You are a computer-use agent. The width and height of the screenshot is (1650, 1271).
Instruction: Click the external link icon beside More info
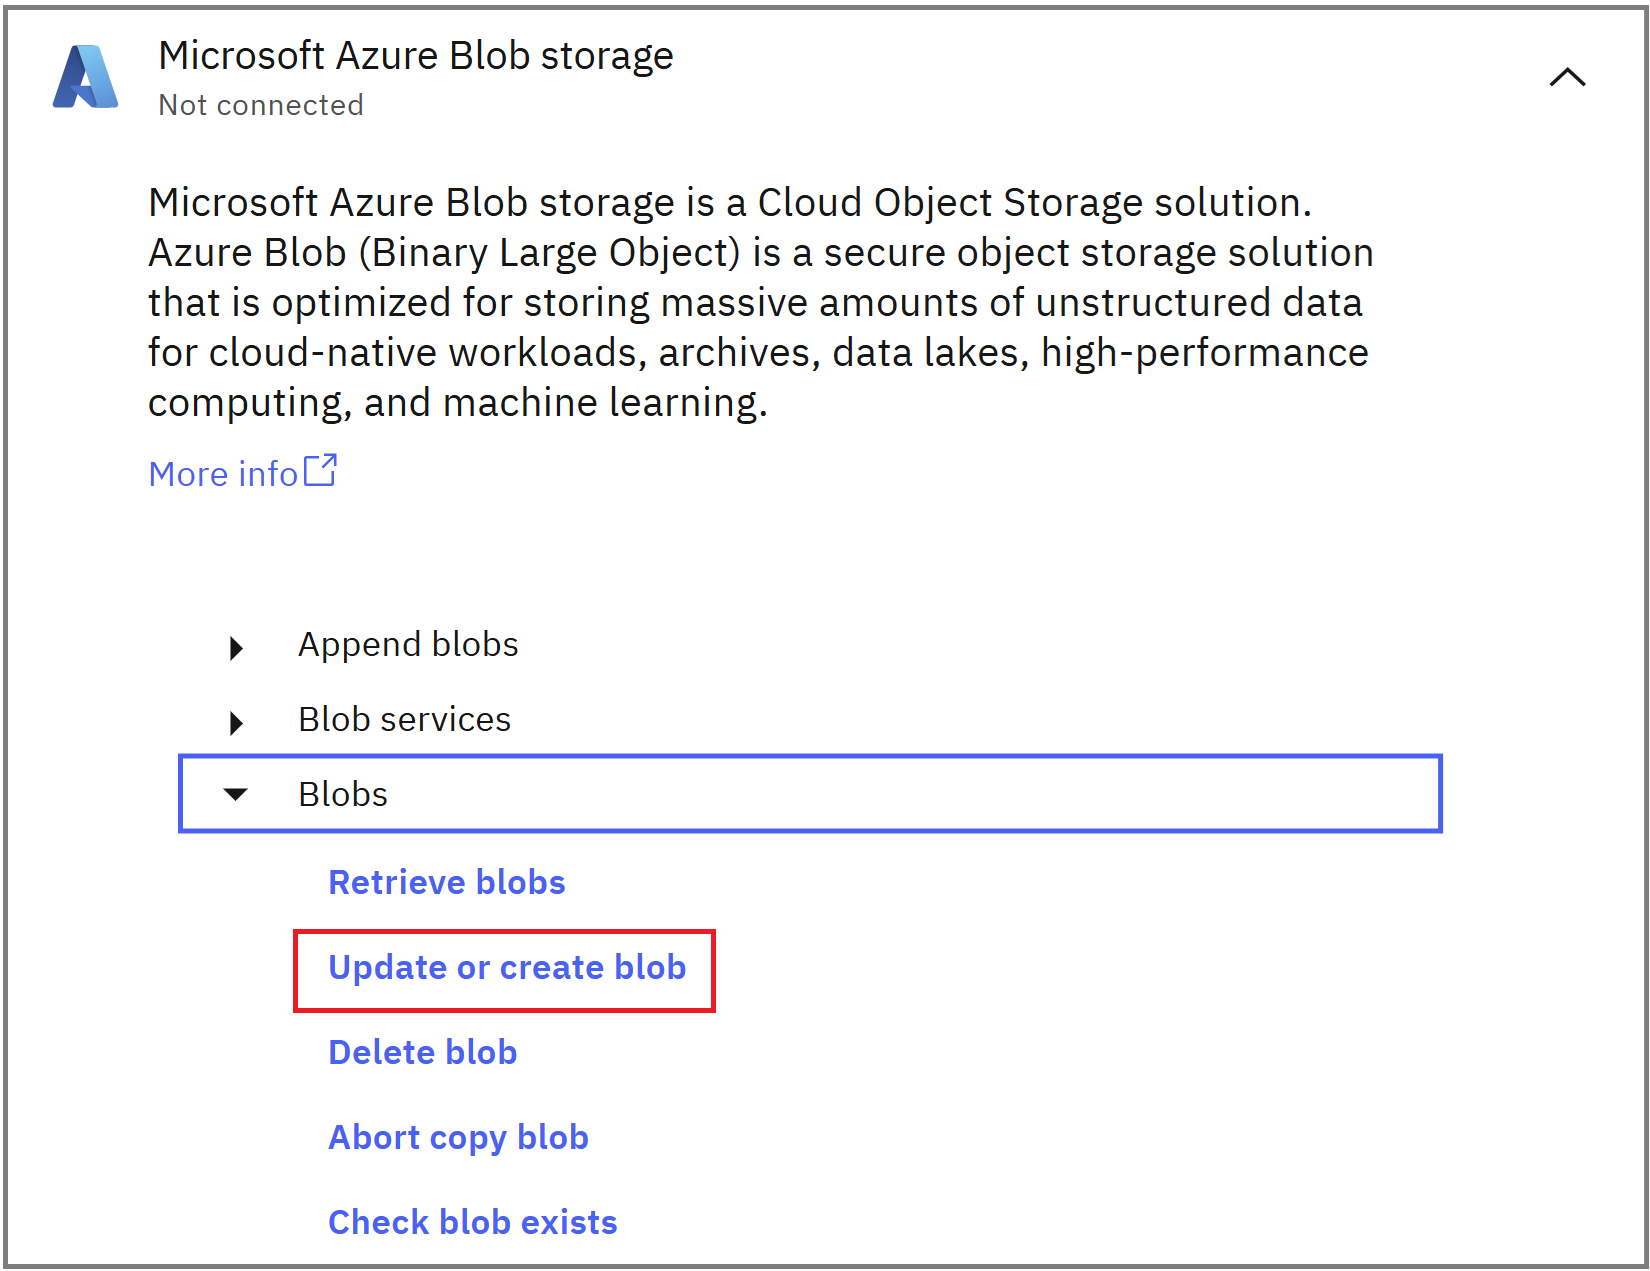(x=320, y=470)
